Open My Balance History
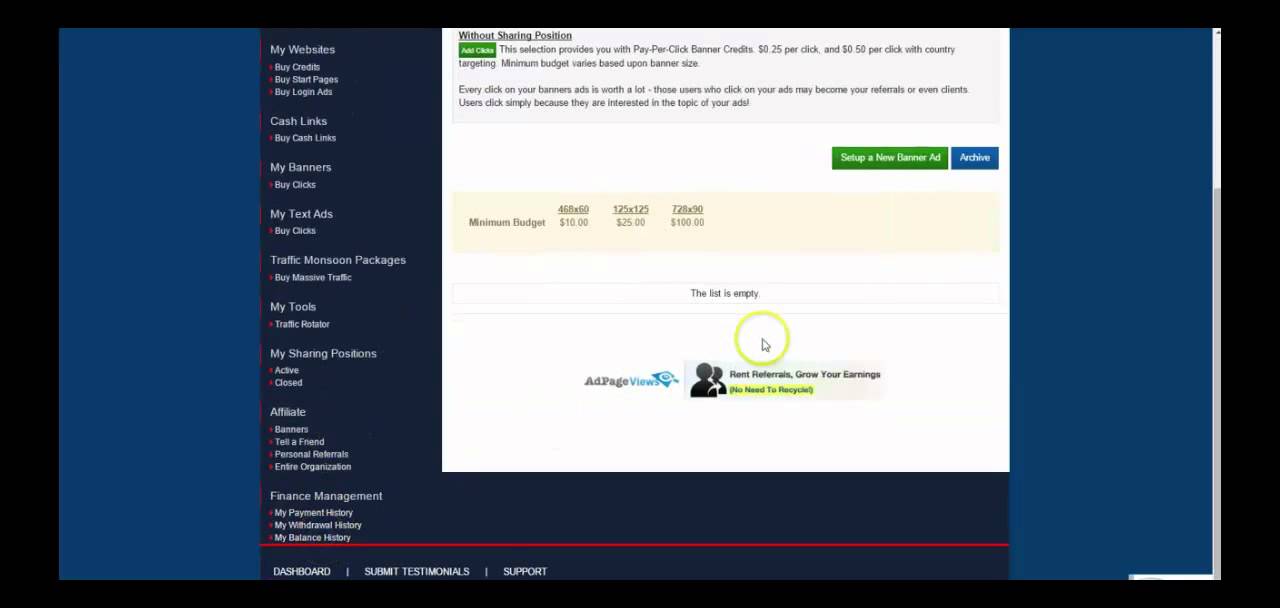This screenshot has height=608, width=1280. tap(312, 537)
